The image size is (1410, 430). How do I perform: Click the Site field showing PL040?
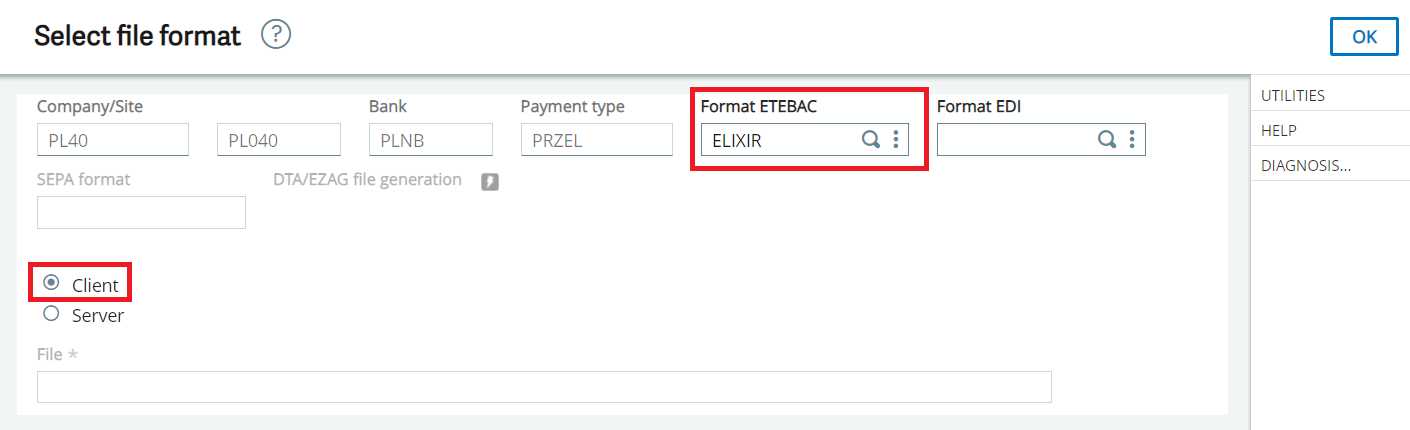coord(278,140)
